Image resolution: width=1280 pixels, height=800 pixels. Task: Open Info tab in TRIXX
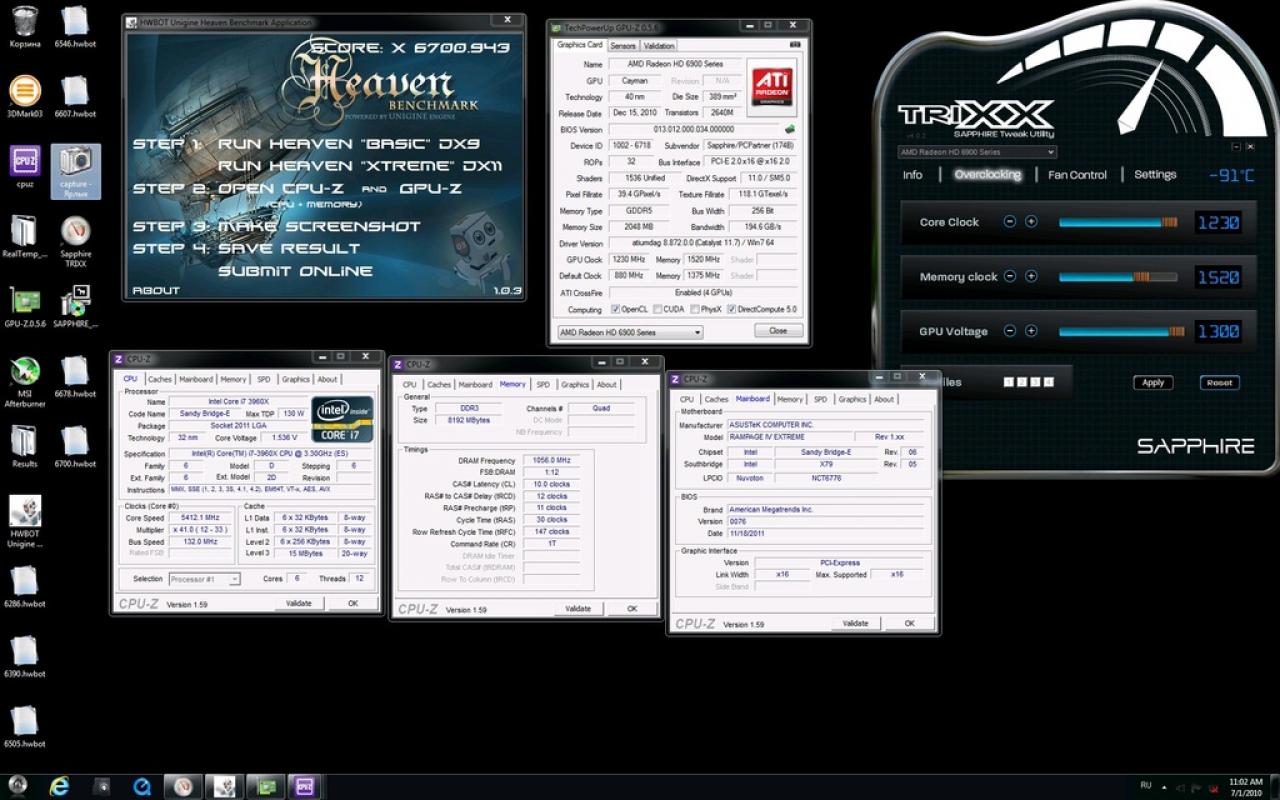pyautogui.click(x=912, y=175)
